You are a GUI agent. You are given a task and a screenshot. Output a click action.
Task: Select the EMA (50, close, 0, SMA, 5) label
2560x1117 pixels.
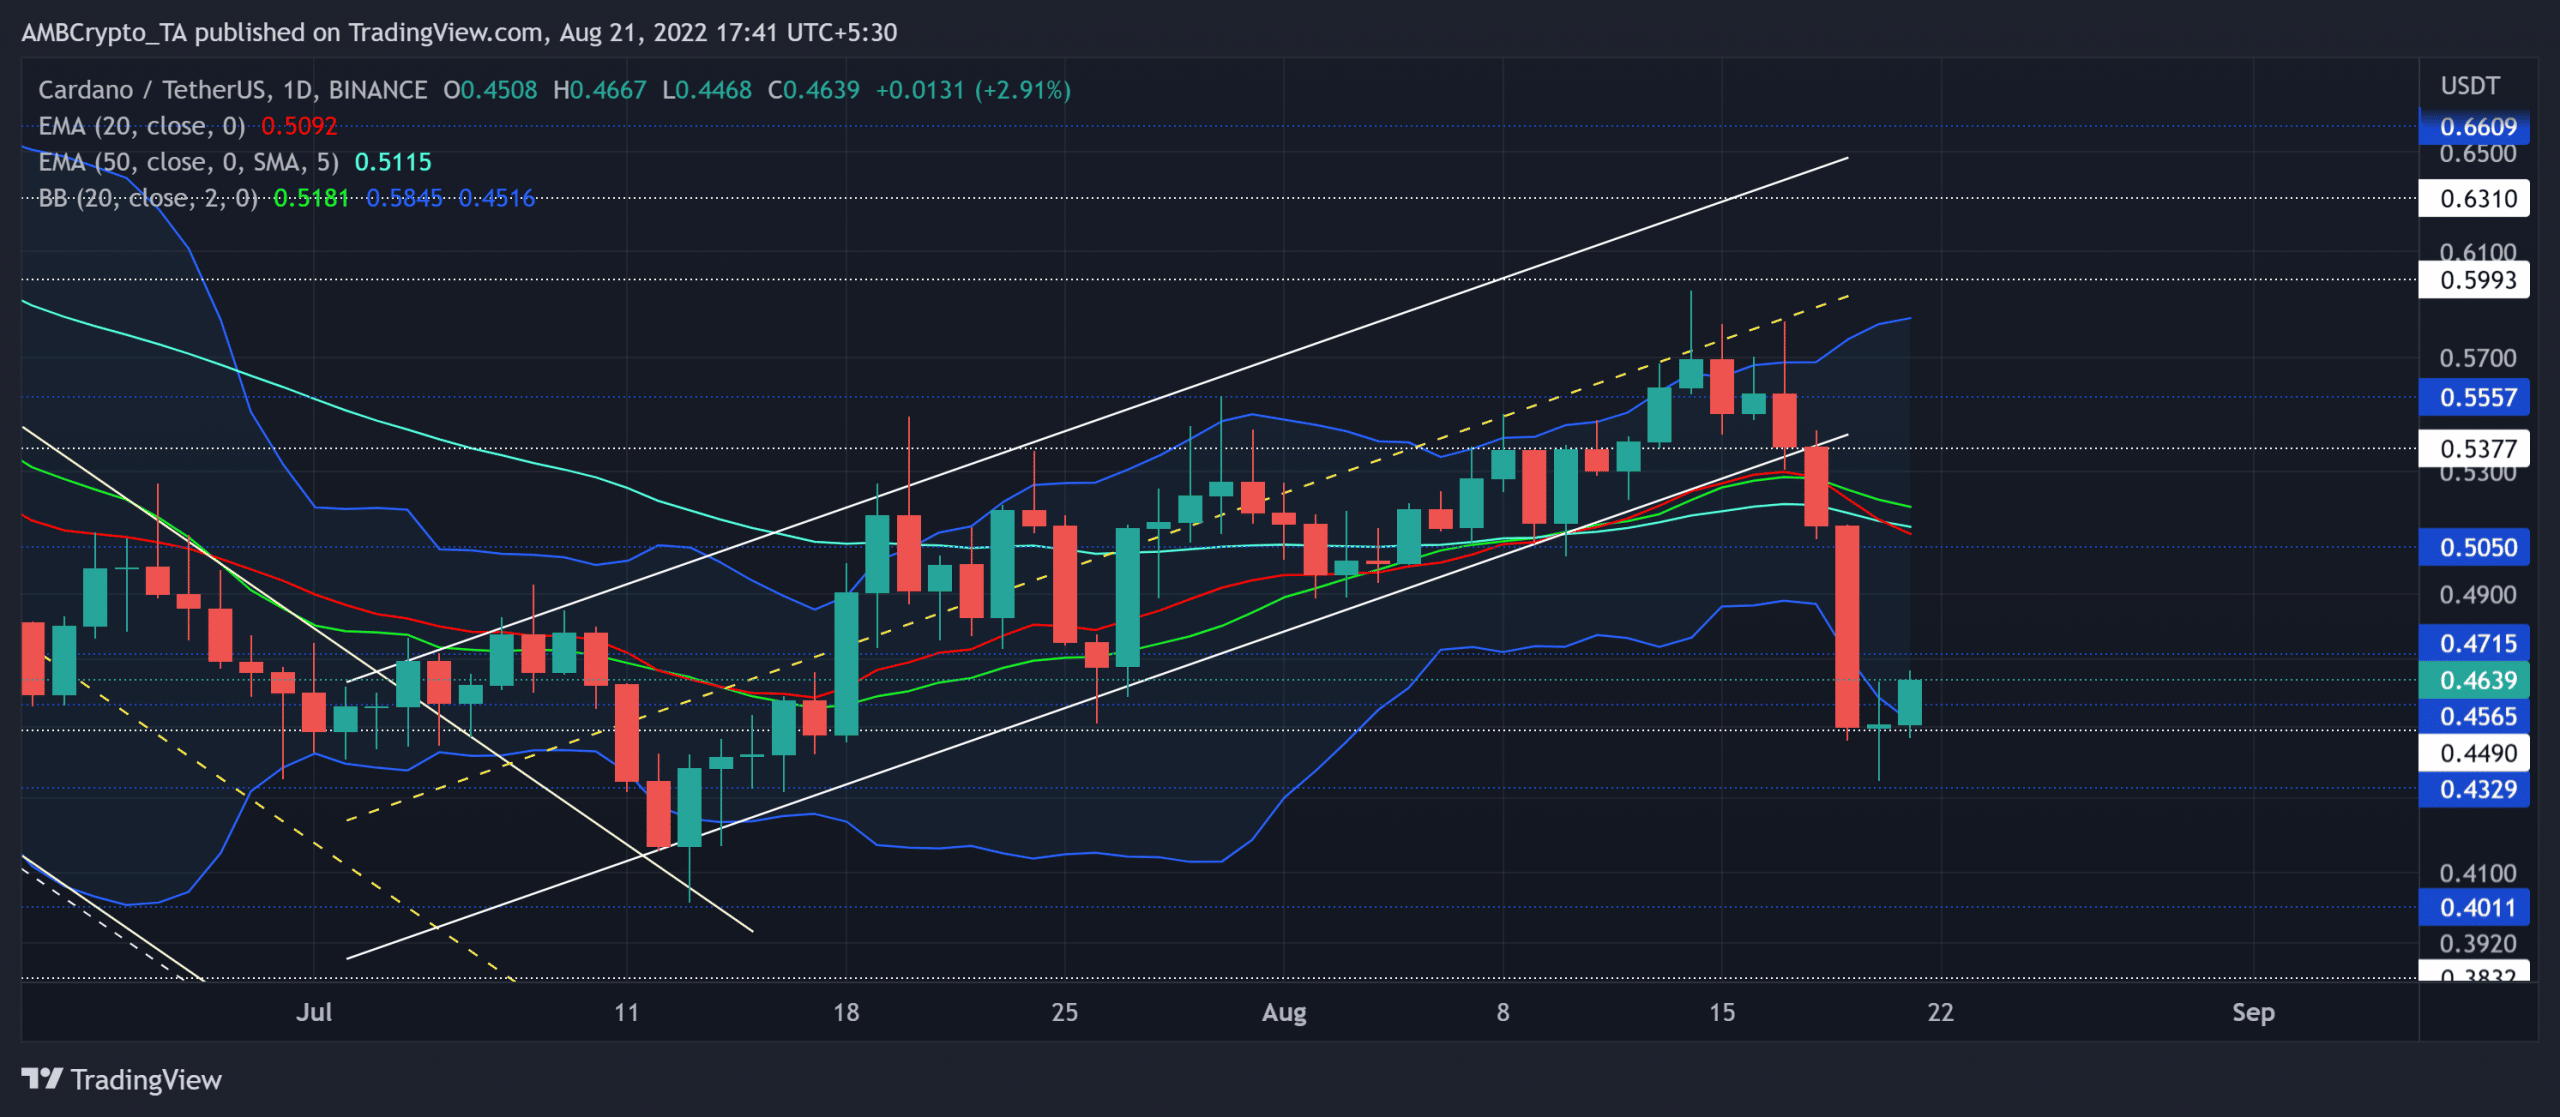click(x=188, y=162)
